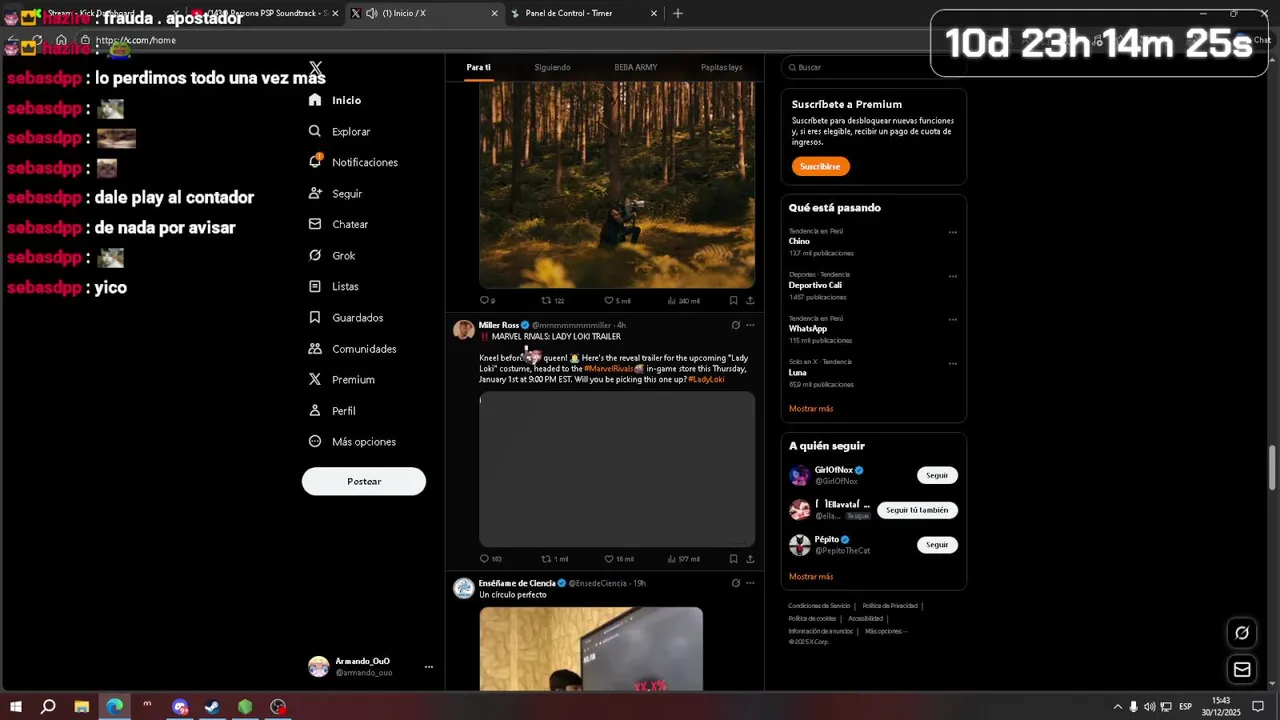This screenshot has height=720, width=1280.
Task: Open Listas in the sidebar
Action: pyautogui.click(x=333, y=286)
